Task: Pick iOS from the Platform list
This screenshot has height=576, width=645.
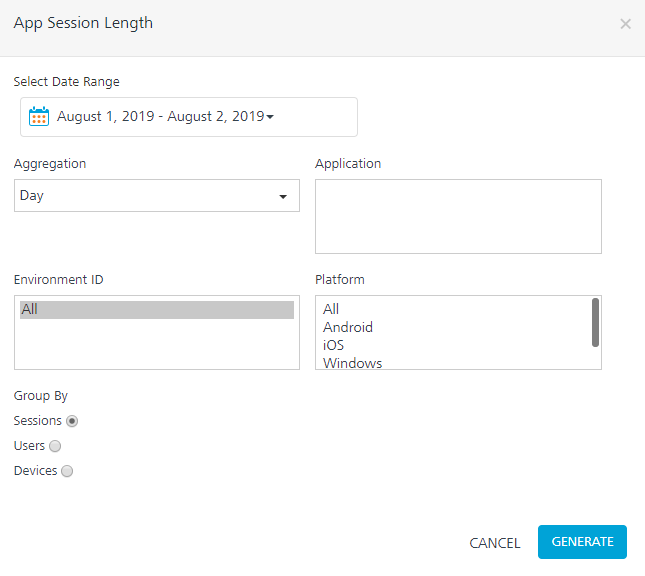Action: tap(333, 345)
